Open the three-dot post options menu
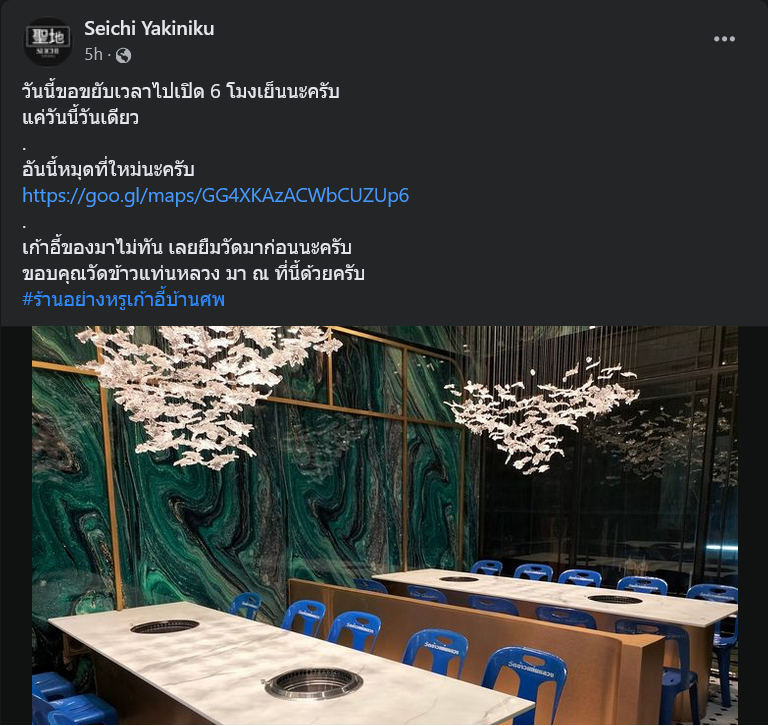769x726 pixels. click(724, 39)
